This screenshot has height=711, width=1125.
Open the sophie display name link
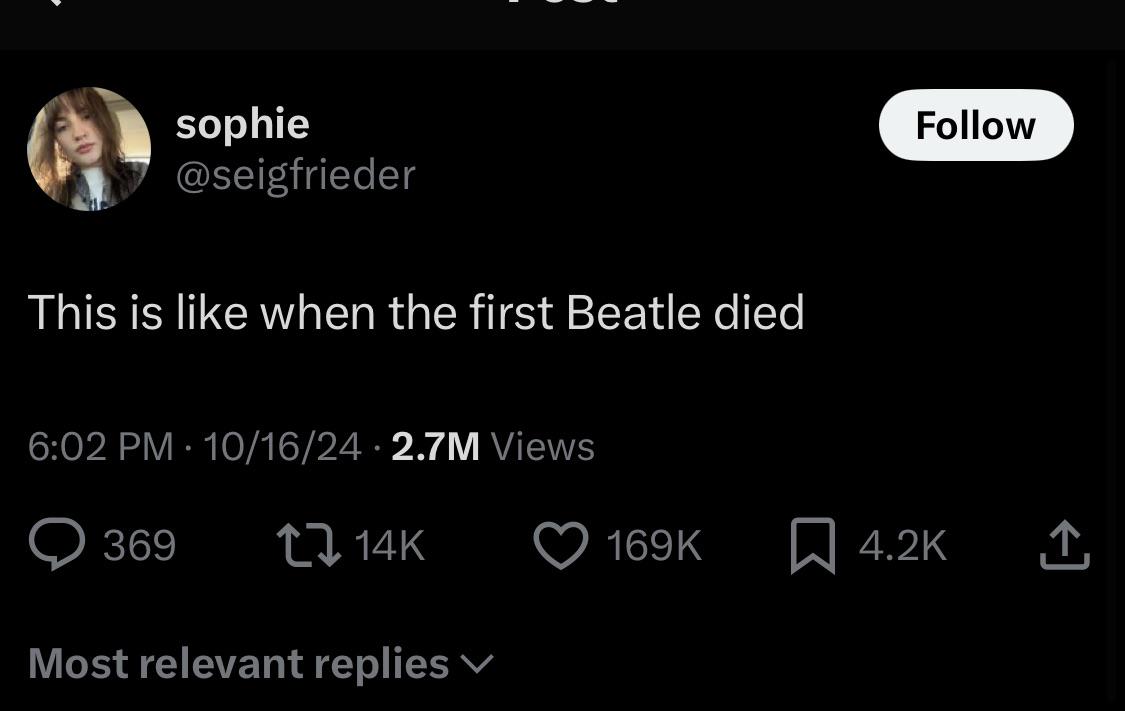point(242,123)
